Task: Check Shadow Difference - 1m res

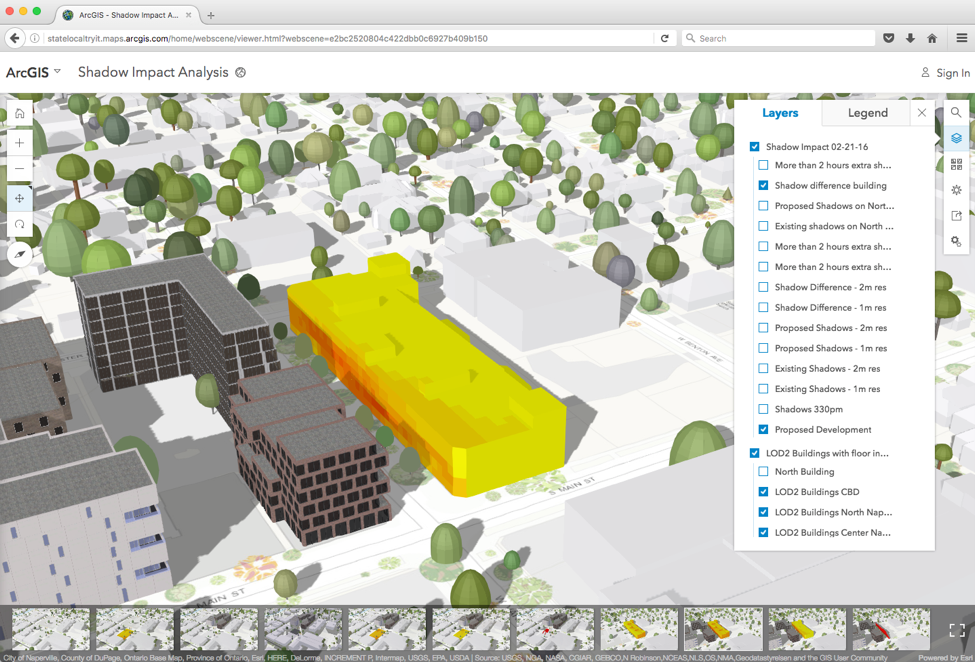Action: pos(763,308)
